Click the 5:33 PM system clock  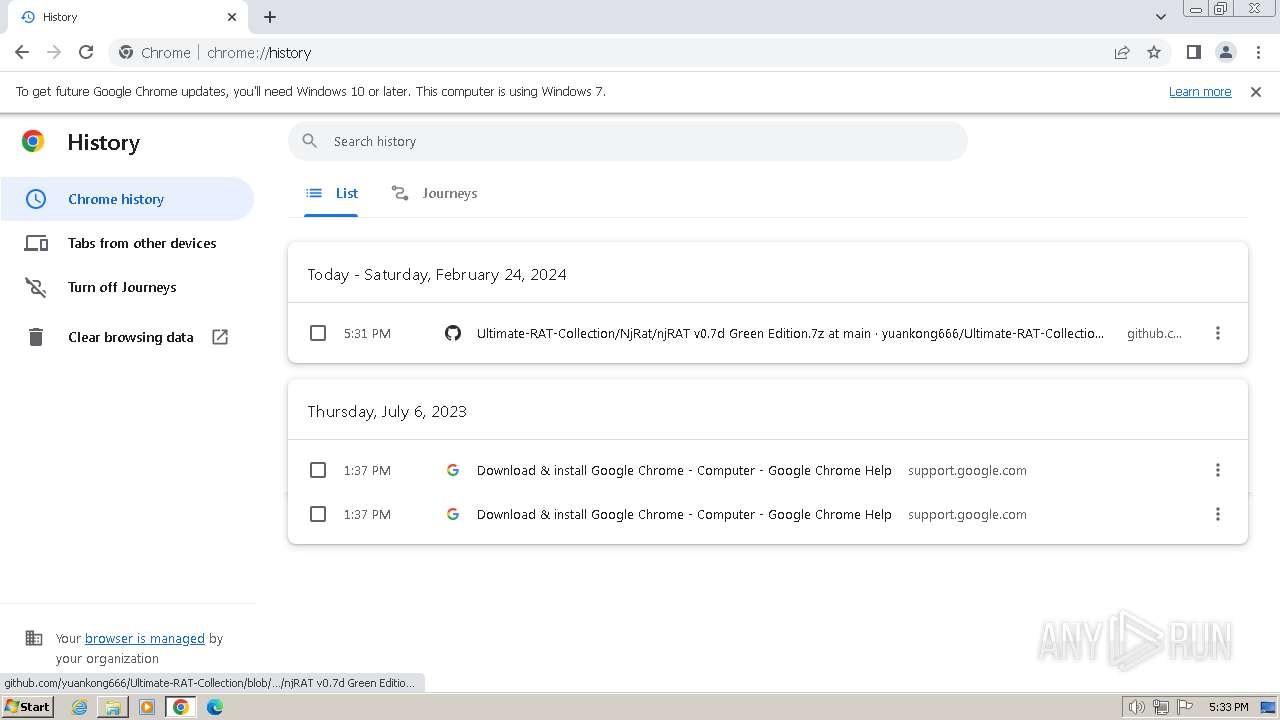tap(1228, 707)
